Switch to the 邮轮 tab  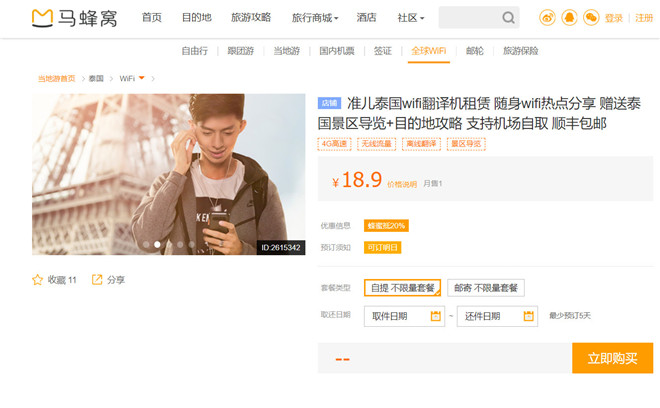coord(475,51)
